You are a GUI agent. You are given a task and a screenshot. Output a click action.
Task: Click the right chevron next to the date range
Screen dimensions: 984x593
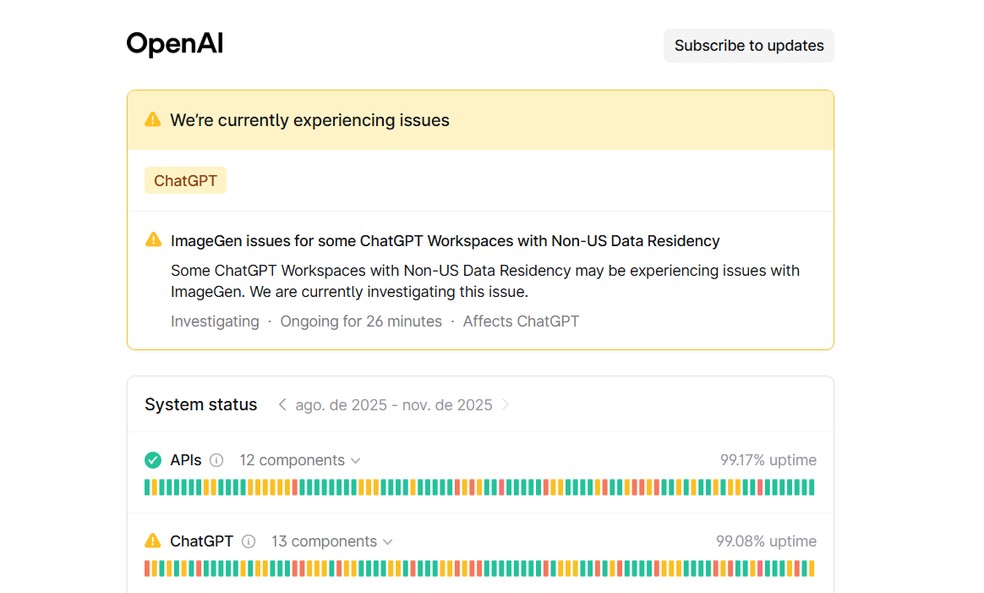tap(507, 404)
